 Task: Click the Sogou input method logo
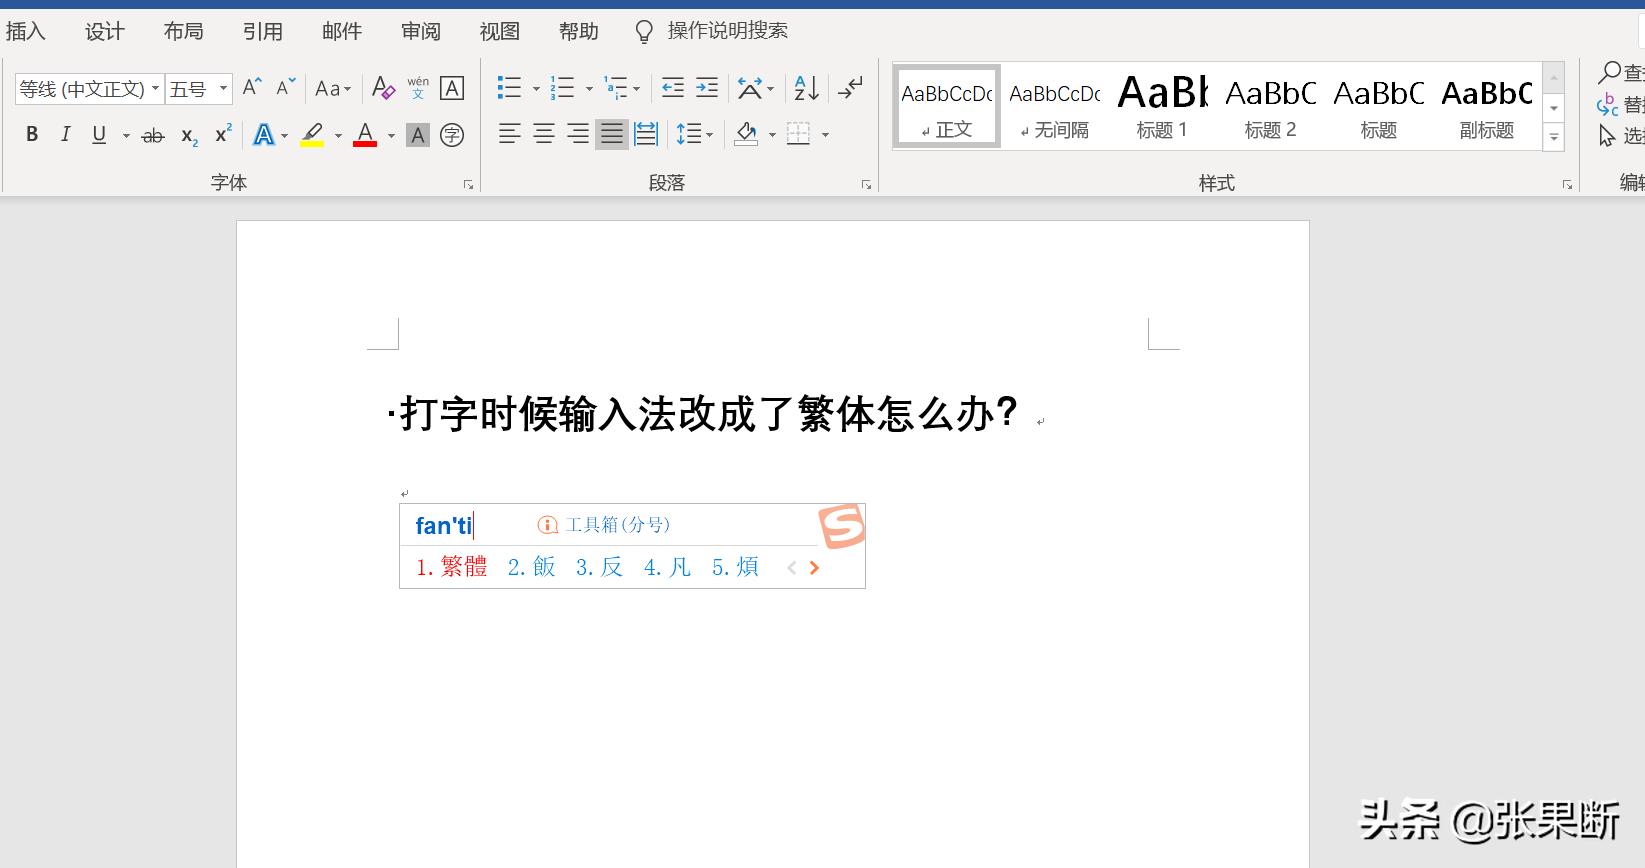point(841,526)
